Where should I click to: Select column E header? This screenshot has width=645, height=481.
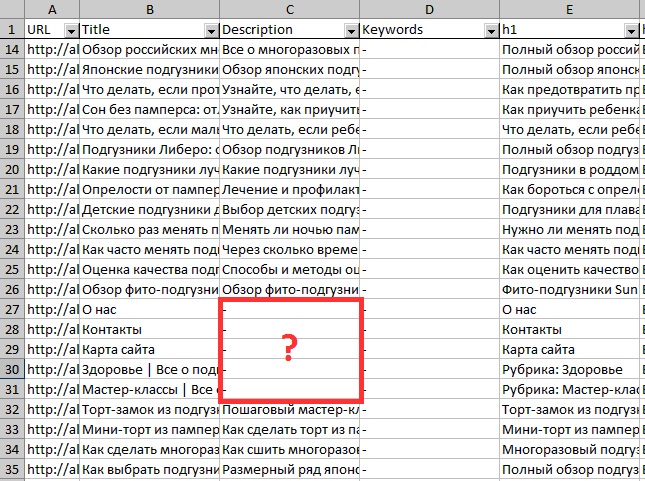click(x=569, y=9)
